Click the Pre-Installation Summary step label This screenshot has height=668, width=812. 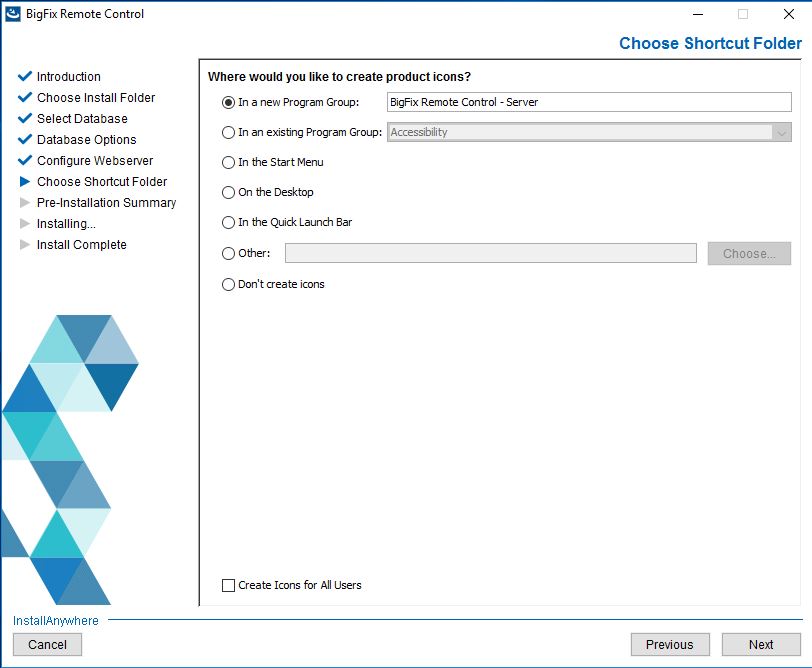point(107,203)
